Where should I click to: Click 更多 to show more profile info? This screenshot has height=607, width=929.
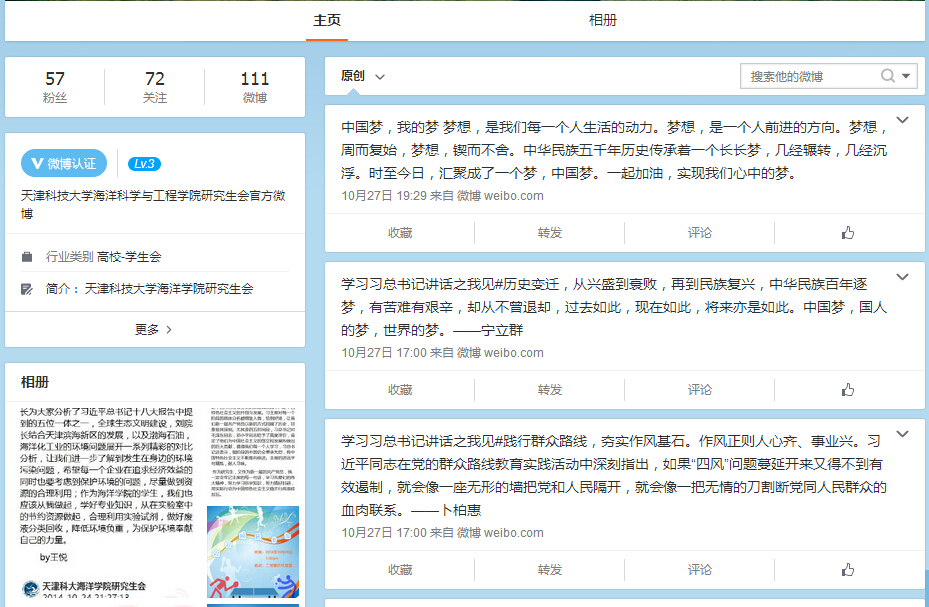154,329
